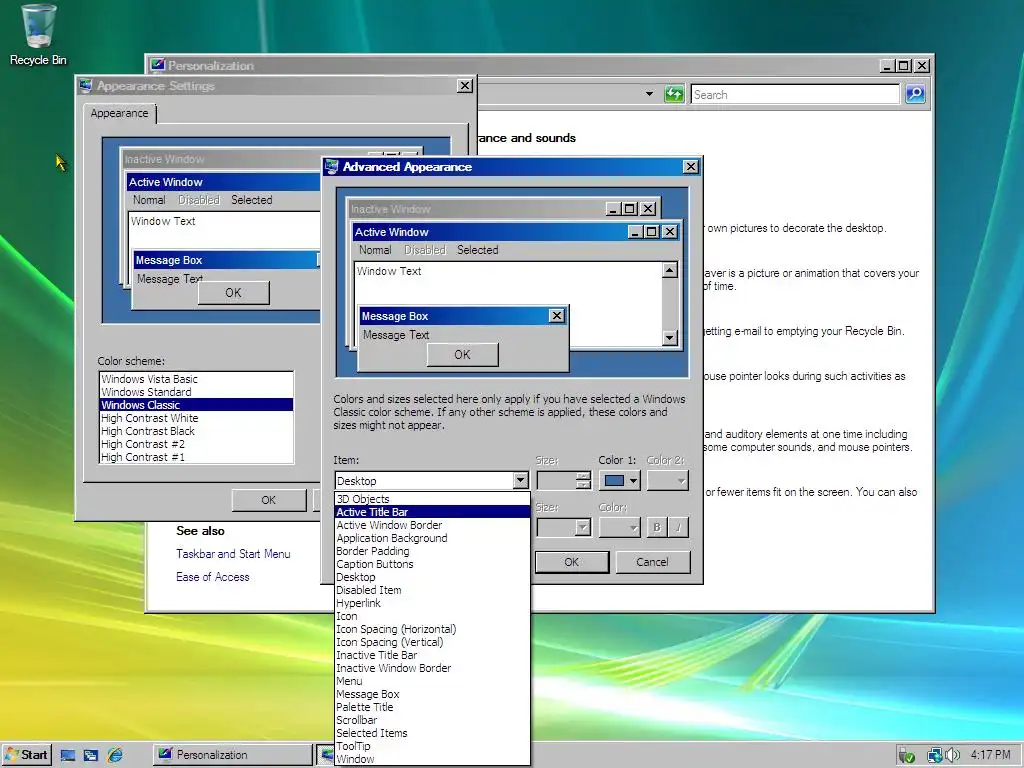Screen dimensions: 1024x768
Task: Click the clock showing 4:17 PM
Action: [990, 755]
